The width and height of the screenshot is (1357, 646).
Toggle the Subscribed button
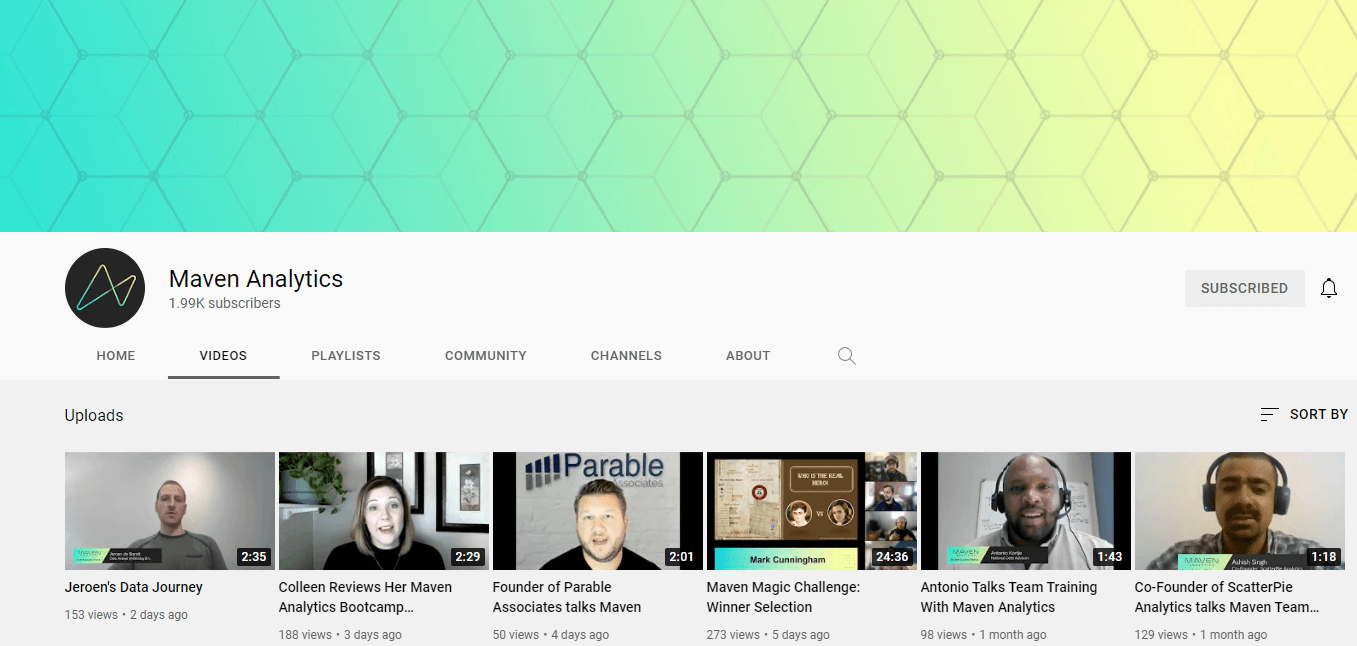[x=1244, y=288]
